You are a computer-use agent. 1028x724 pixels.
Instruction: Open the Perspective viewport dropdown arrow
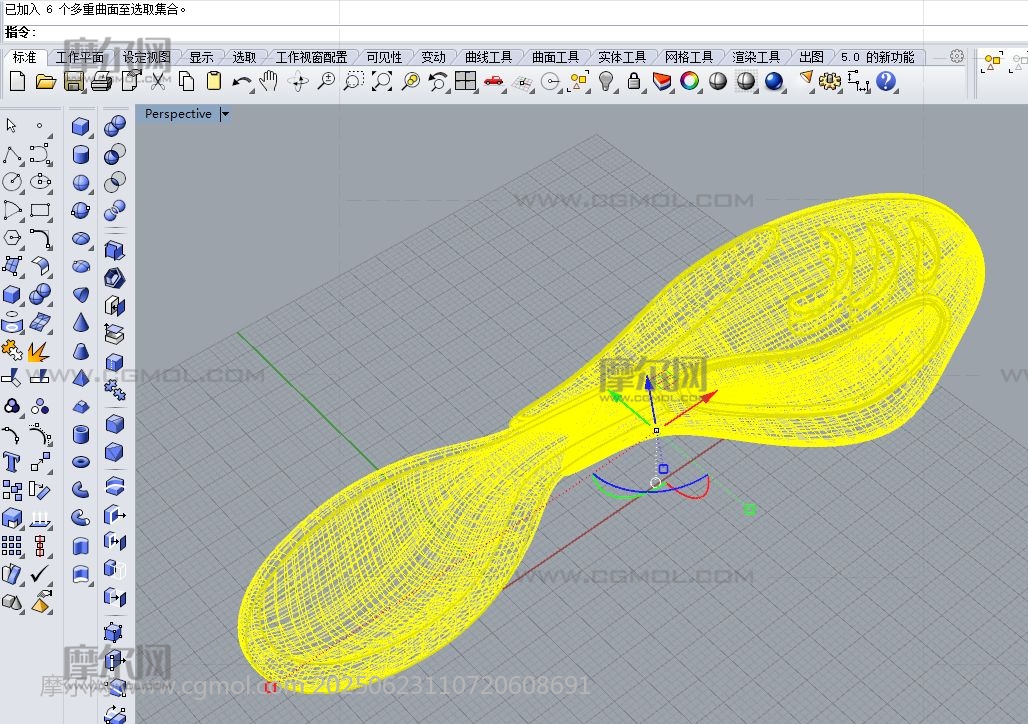coord(225,114)
